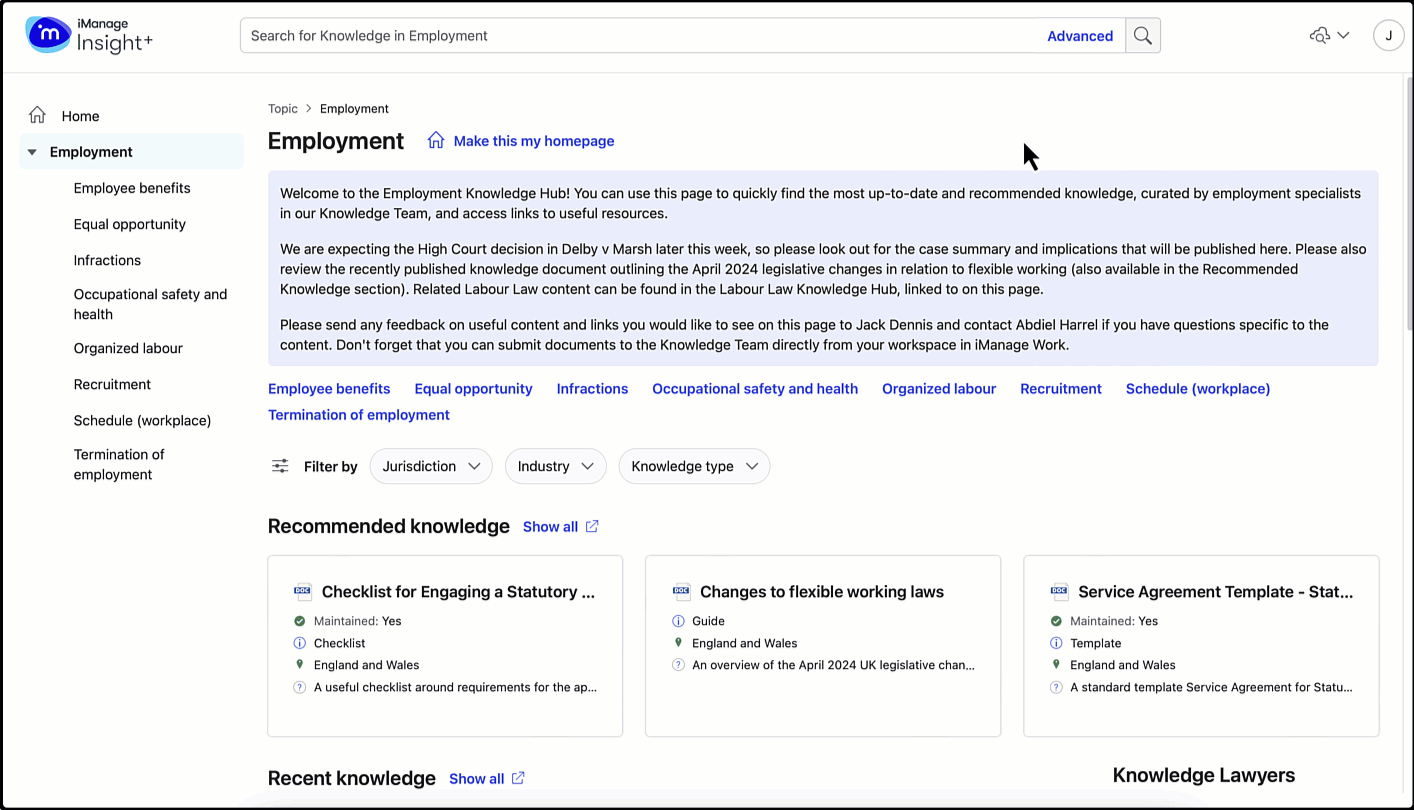
Task: Click the location pin on the Service Agreement card
Action: [x=1057, y=665]
